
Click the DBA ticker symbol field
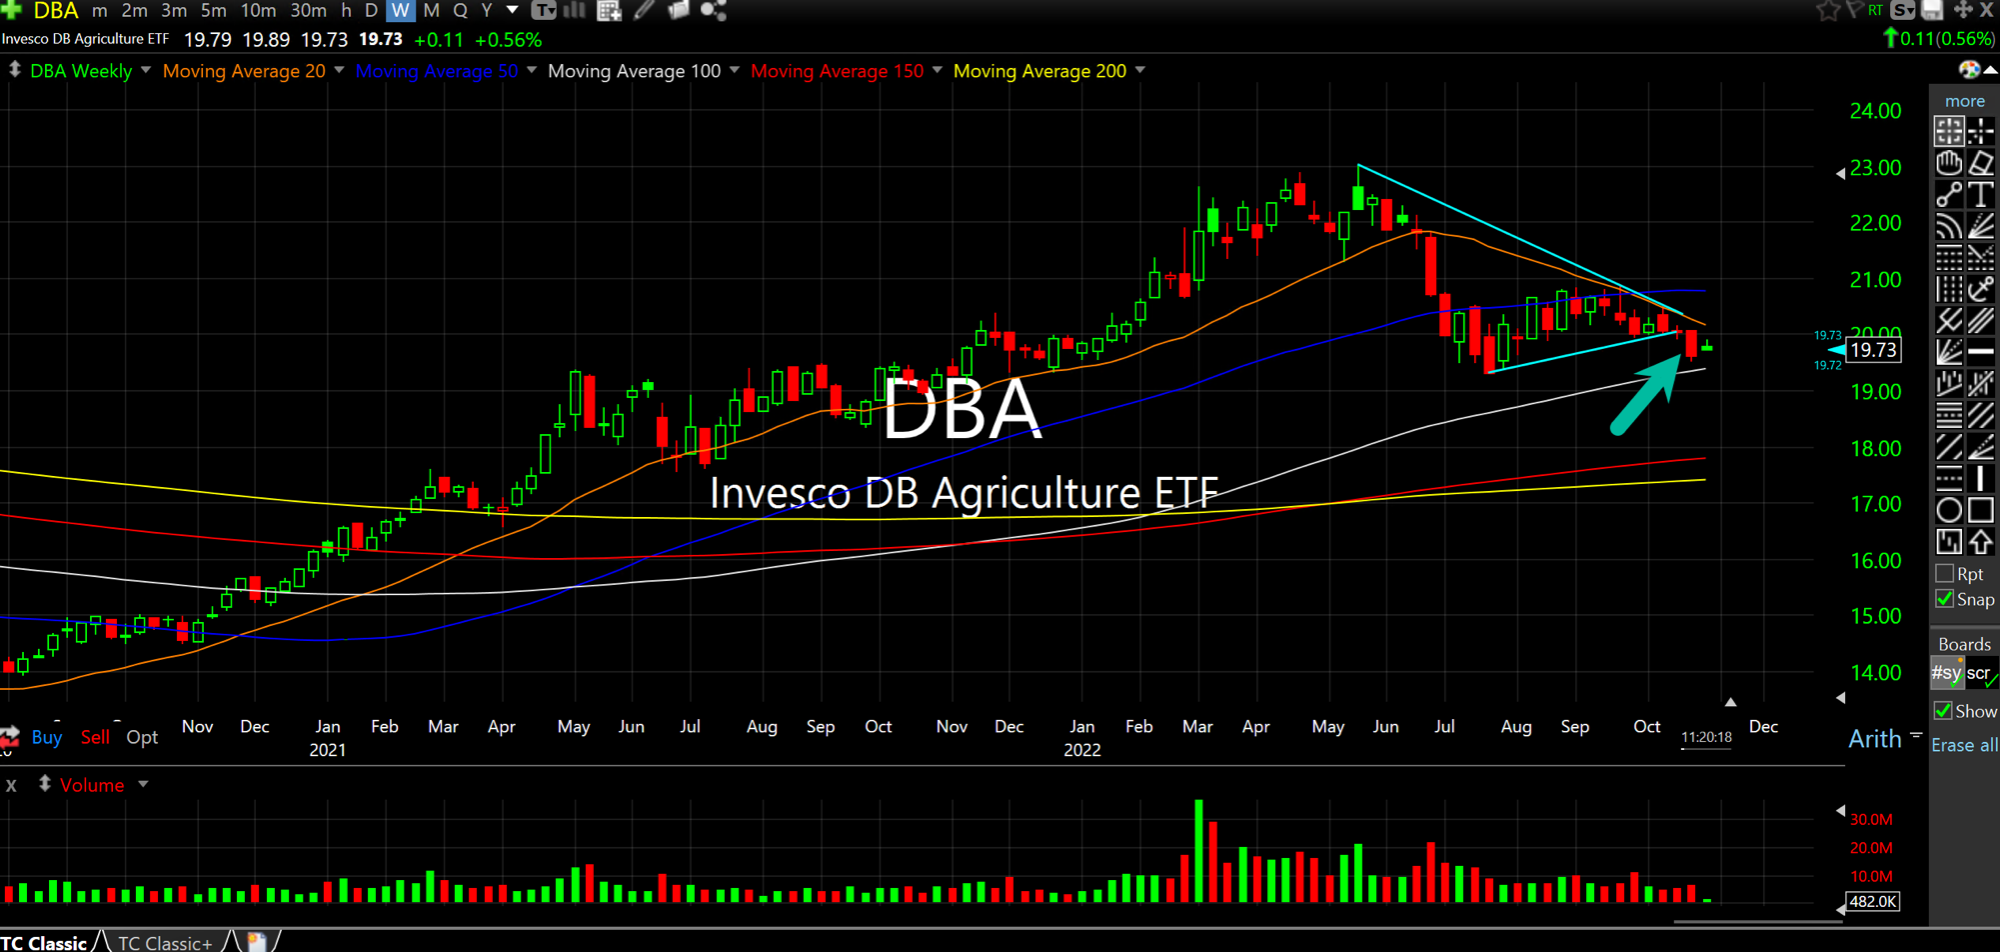coord(56,11)
